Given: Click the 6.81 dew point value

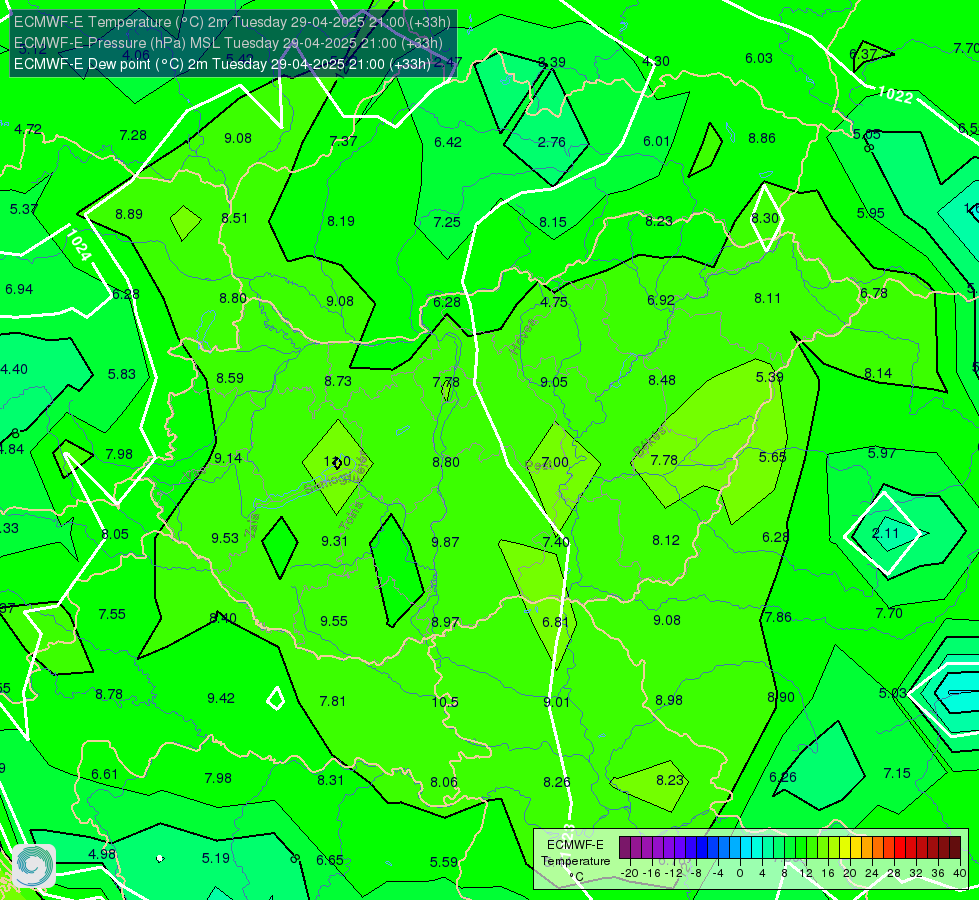Looking at the screenshot, I should [x=556, y=622].
